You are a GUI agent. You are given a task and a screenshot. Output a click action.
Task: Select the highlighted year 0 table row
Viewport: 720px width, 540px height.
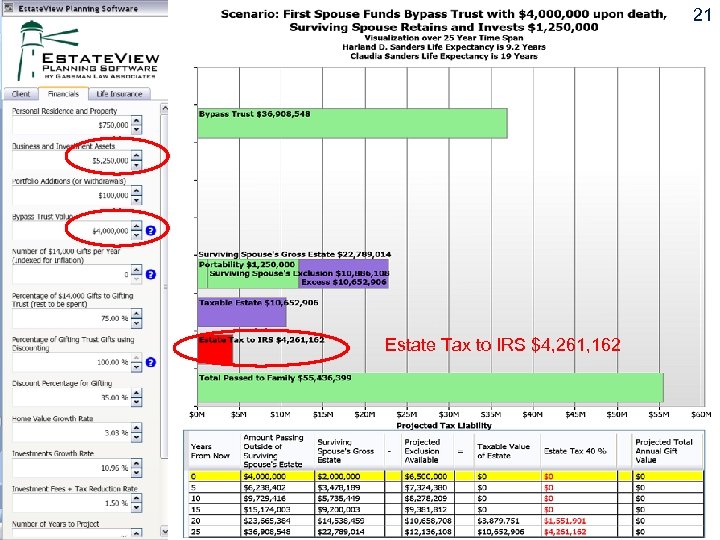[x=446, y=476]
